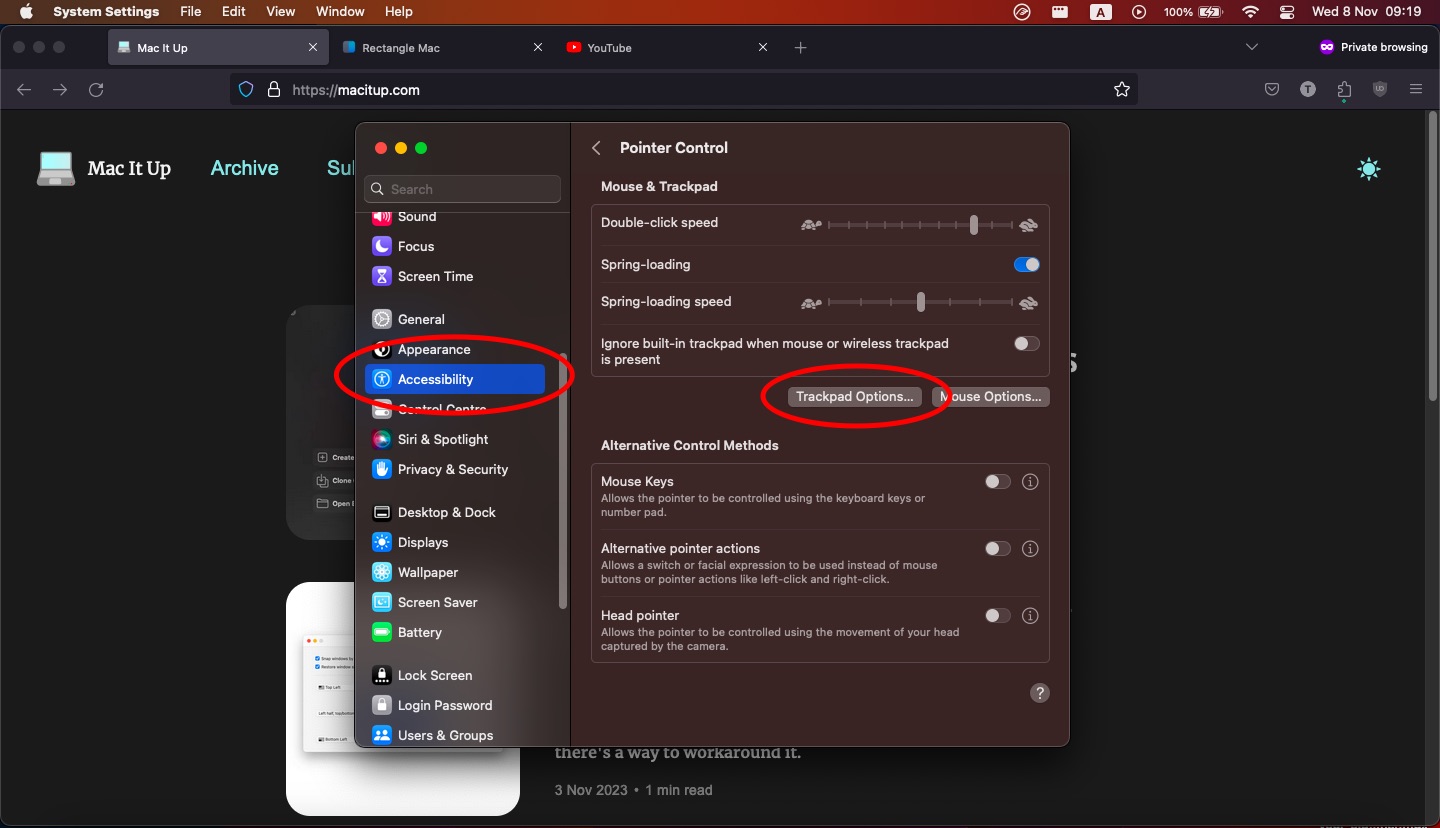Image resolution: width=1440 pixels, height=828 pixels.
Task: Reload the page with refresh icon
Action: coord(96,90)
